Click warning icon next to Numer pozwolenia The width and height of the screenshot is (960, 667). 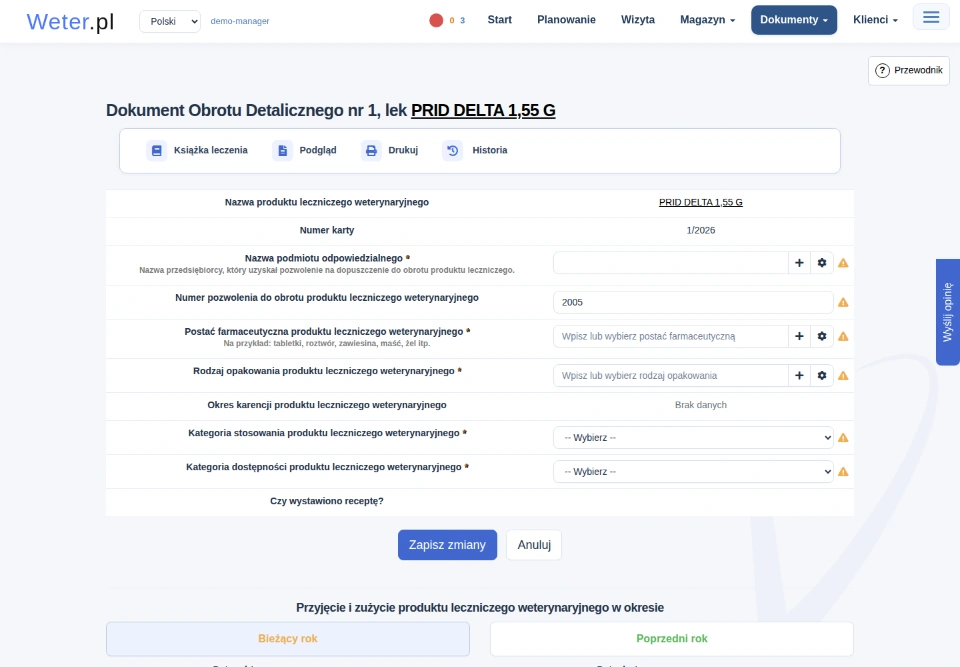(843, 303)
